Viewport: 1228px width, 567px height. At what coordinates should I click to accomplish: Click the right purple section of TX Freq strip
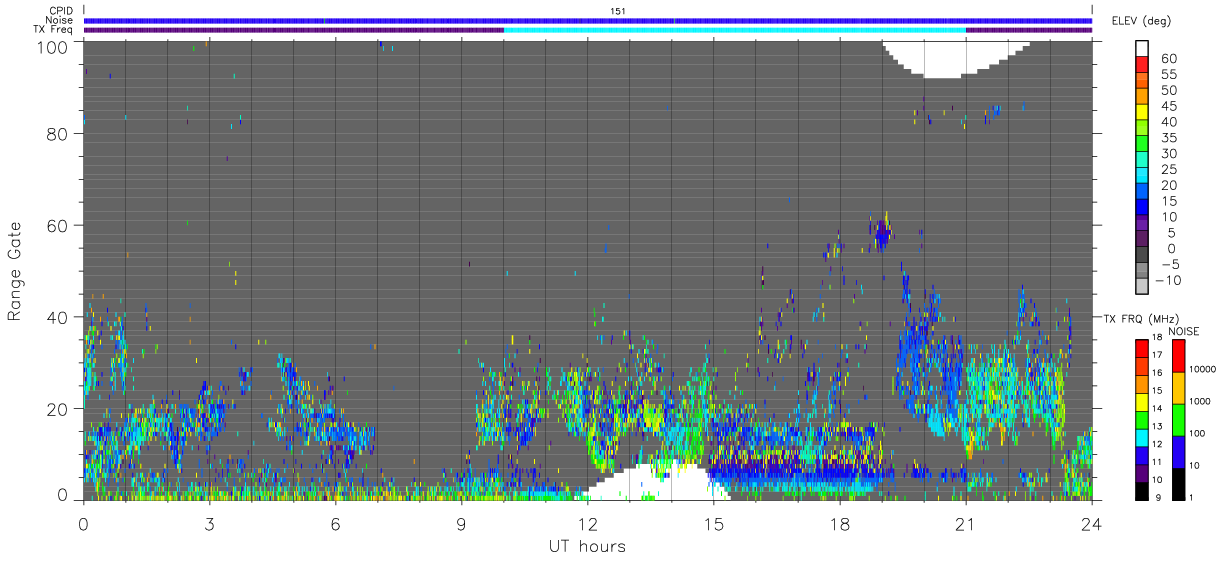pyautogui.click(x=1029, y=30)
